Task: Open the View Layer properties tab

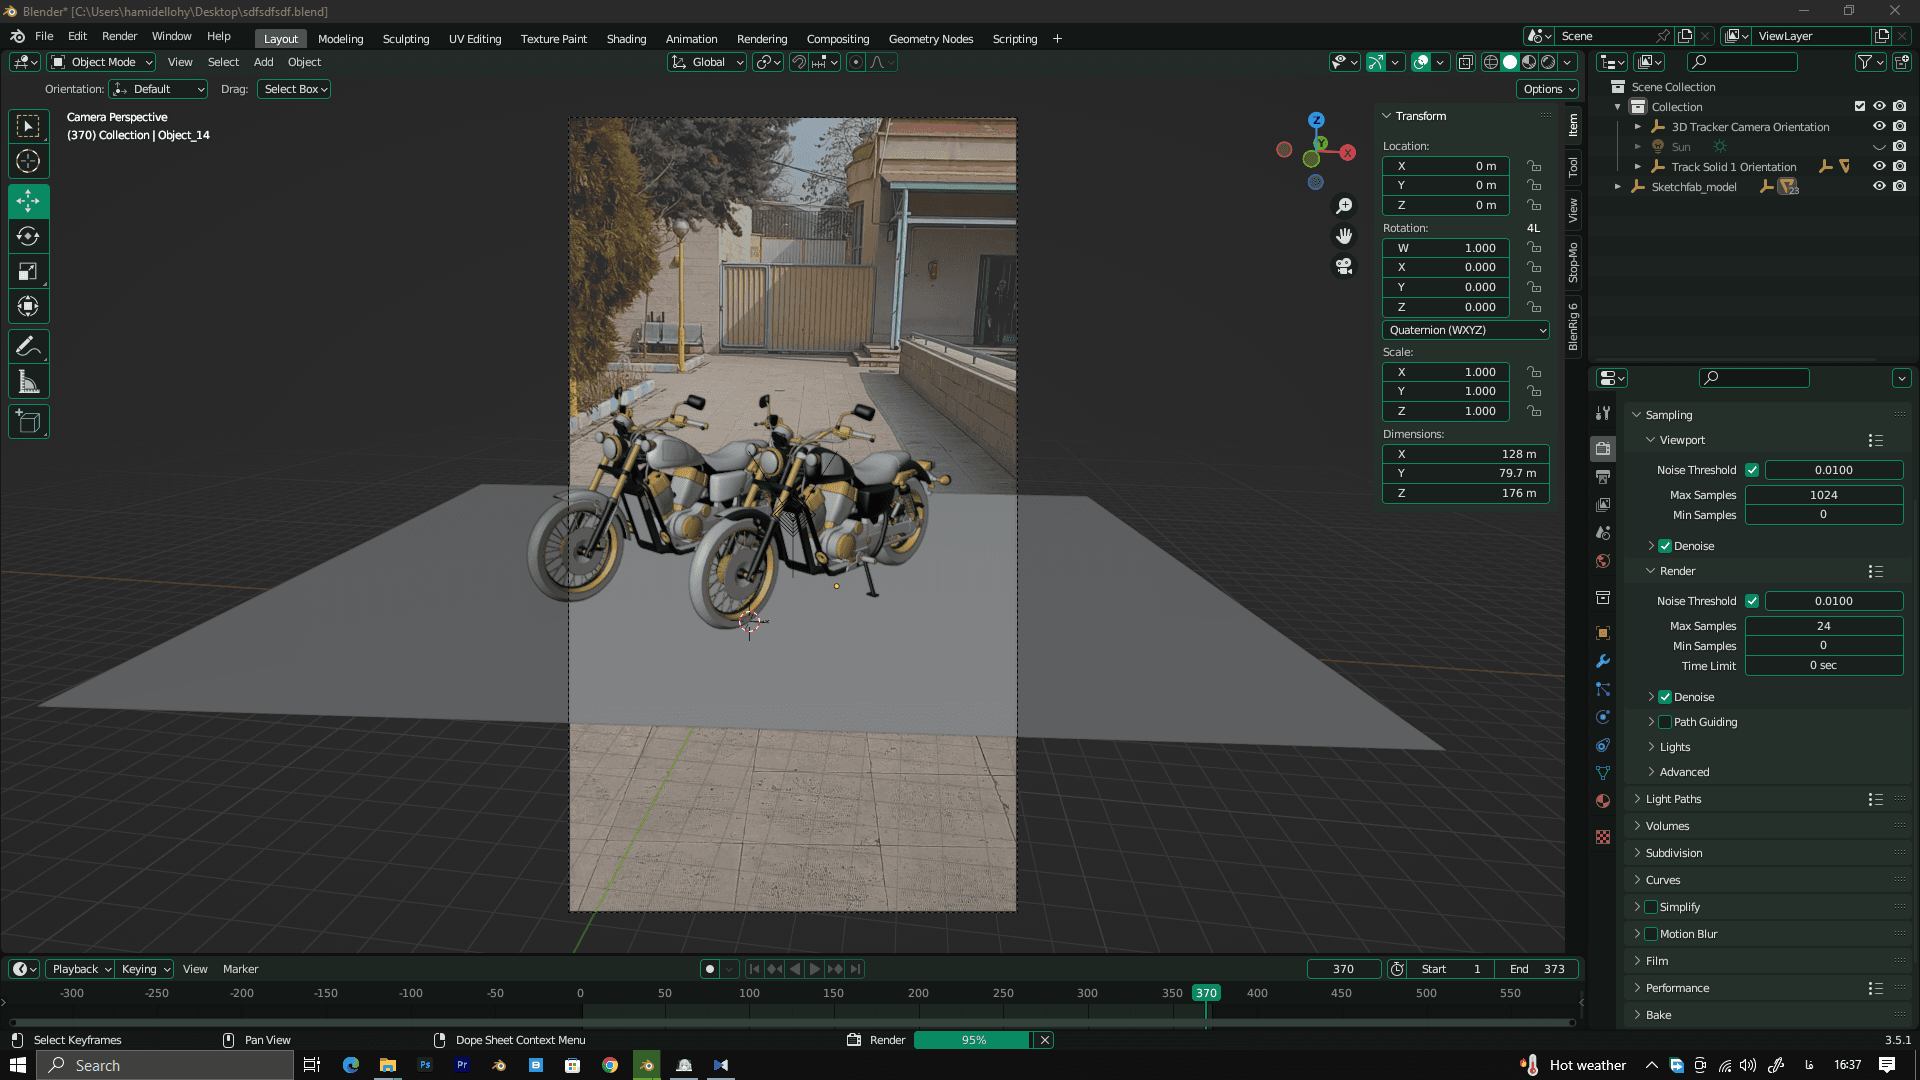Action: [1603, 505]
